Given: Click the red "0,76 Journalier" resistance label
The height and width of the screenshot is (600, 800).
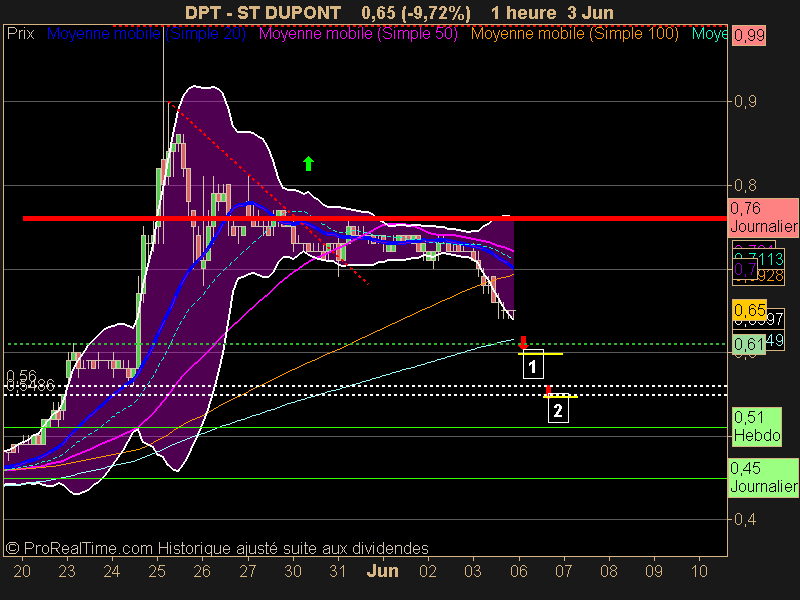Looking at the screenshot, I should click(x=763, y=217).
